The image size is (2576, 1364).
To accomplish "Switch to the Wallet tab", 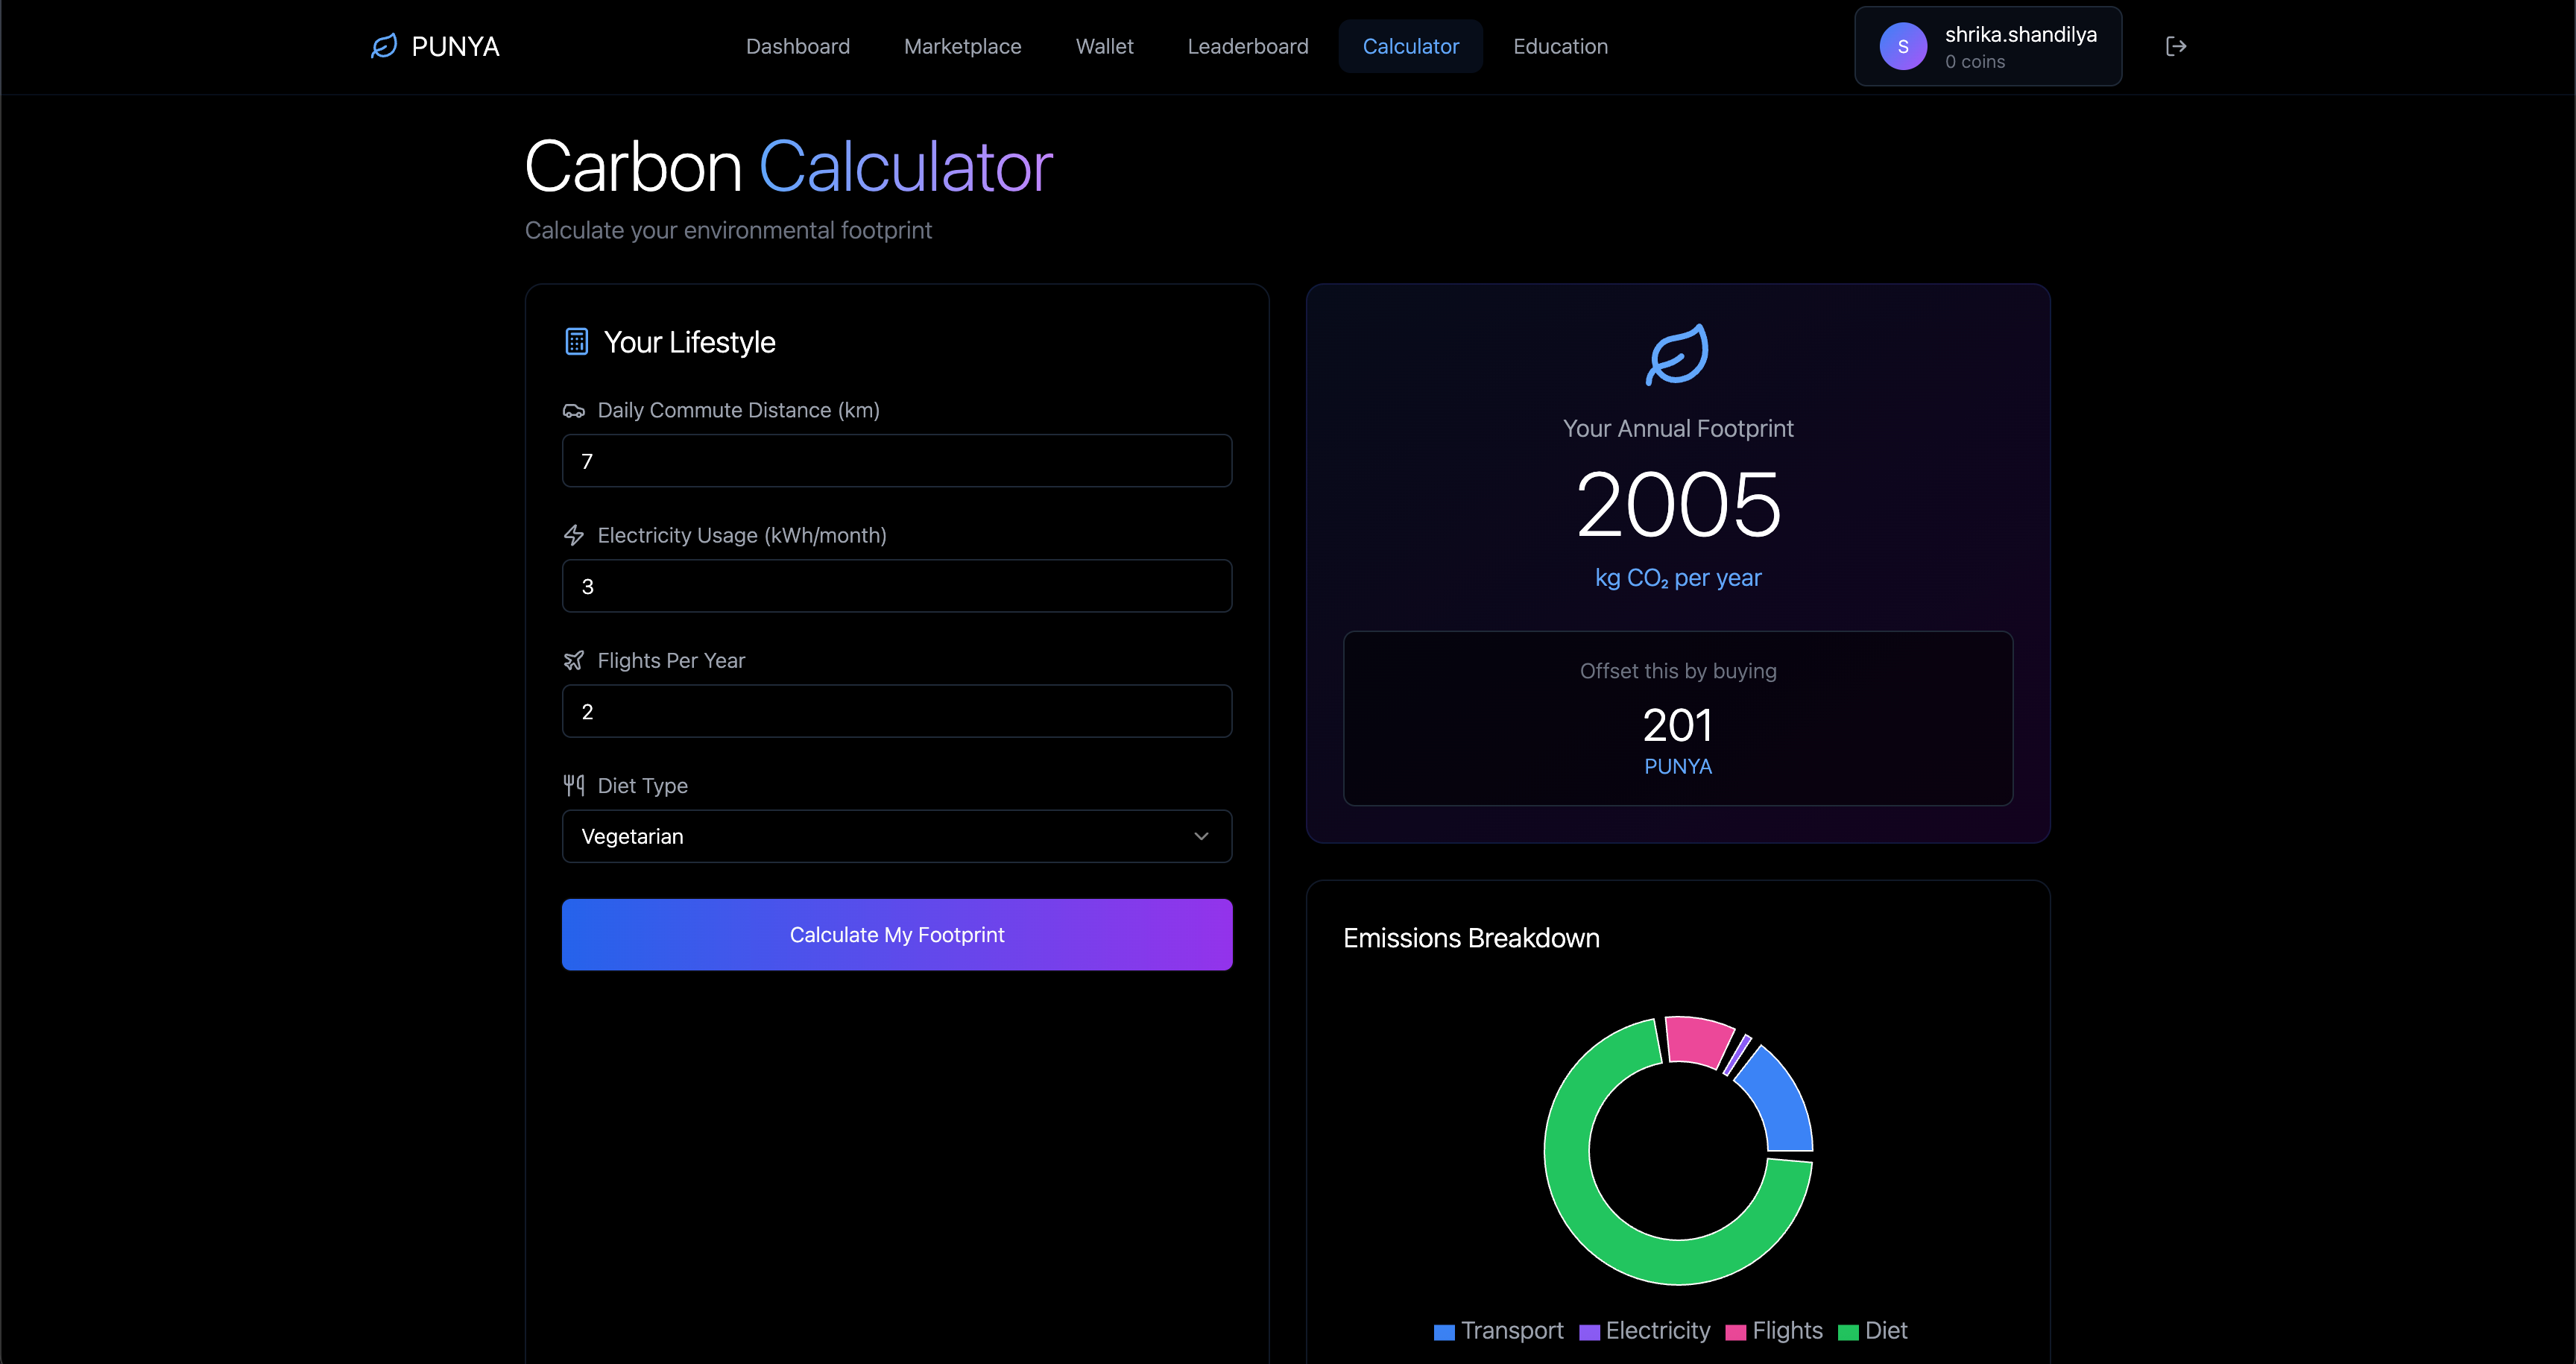I will (1104, 46).
